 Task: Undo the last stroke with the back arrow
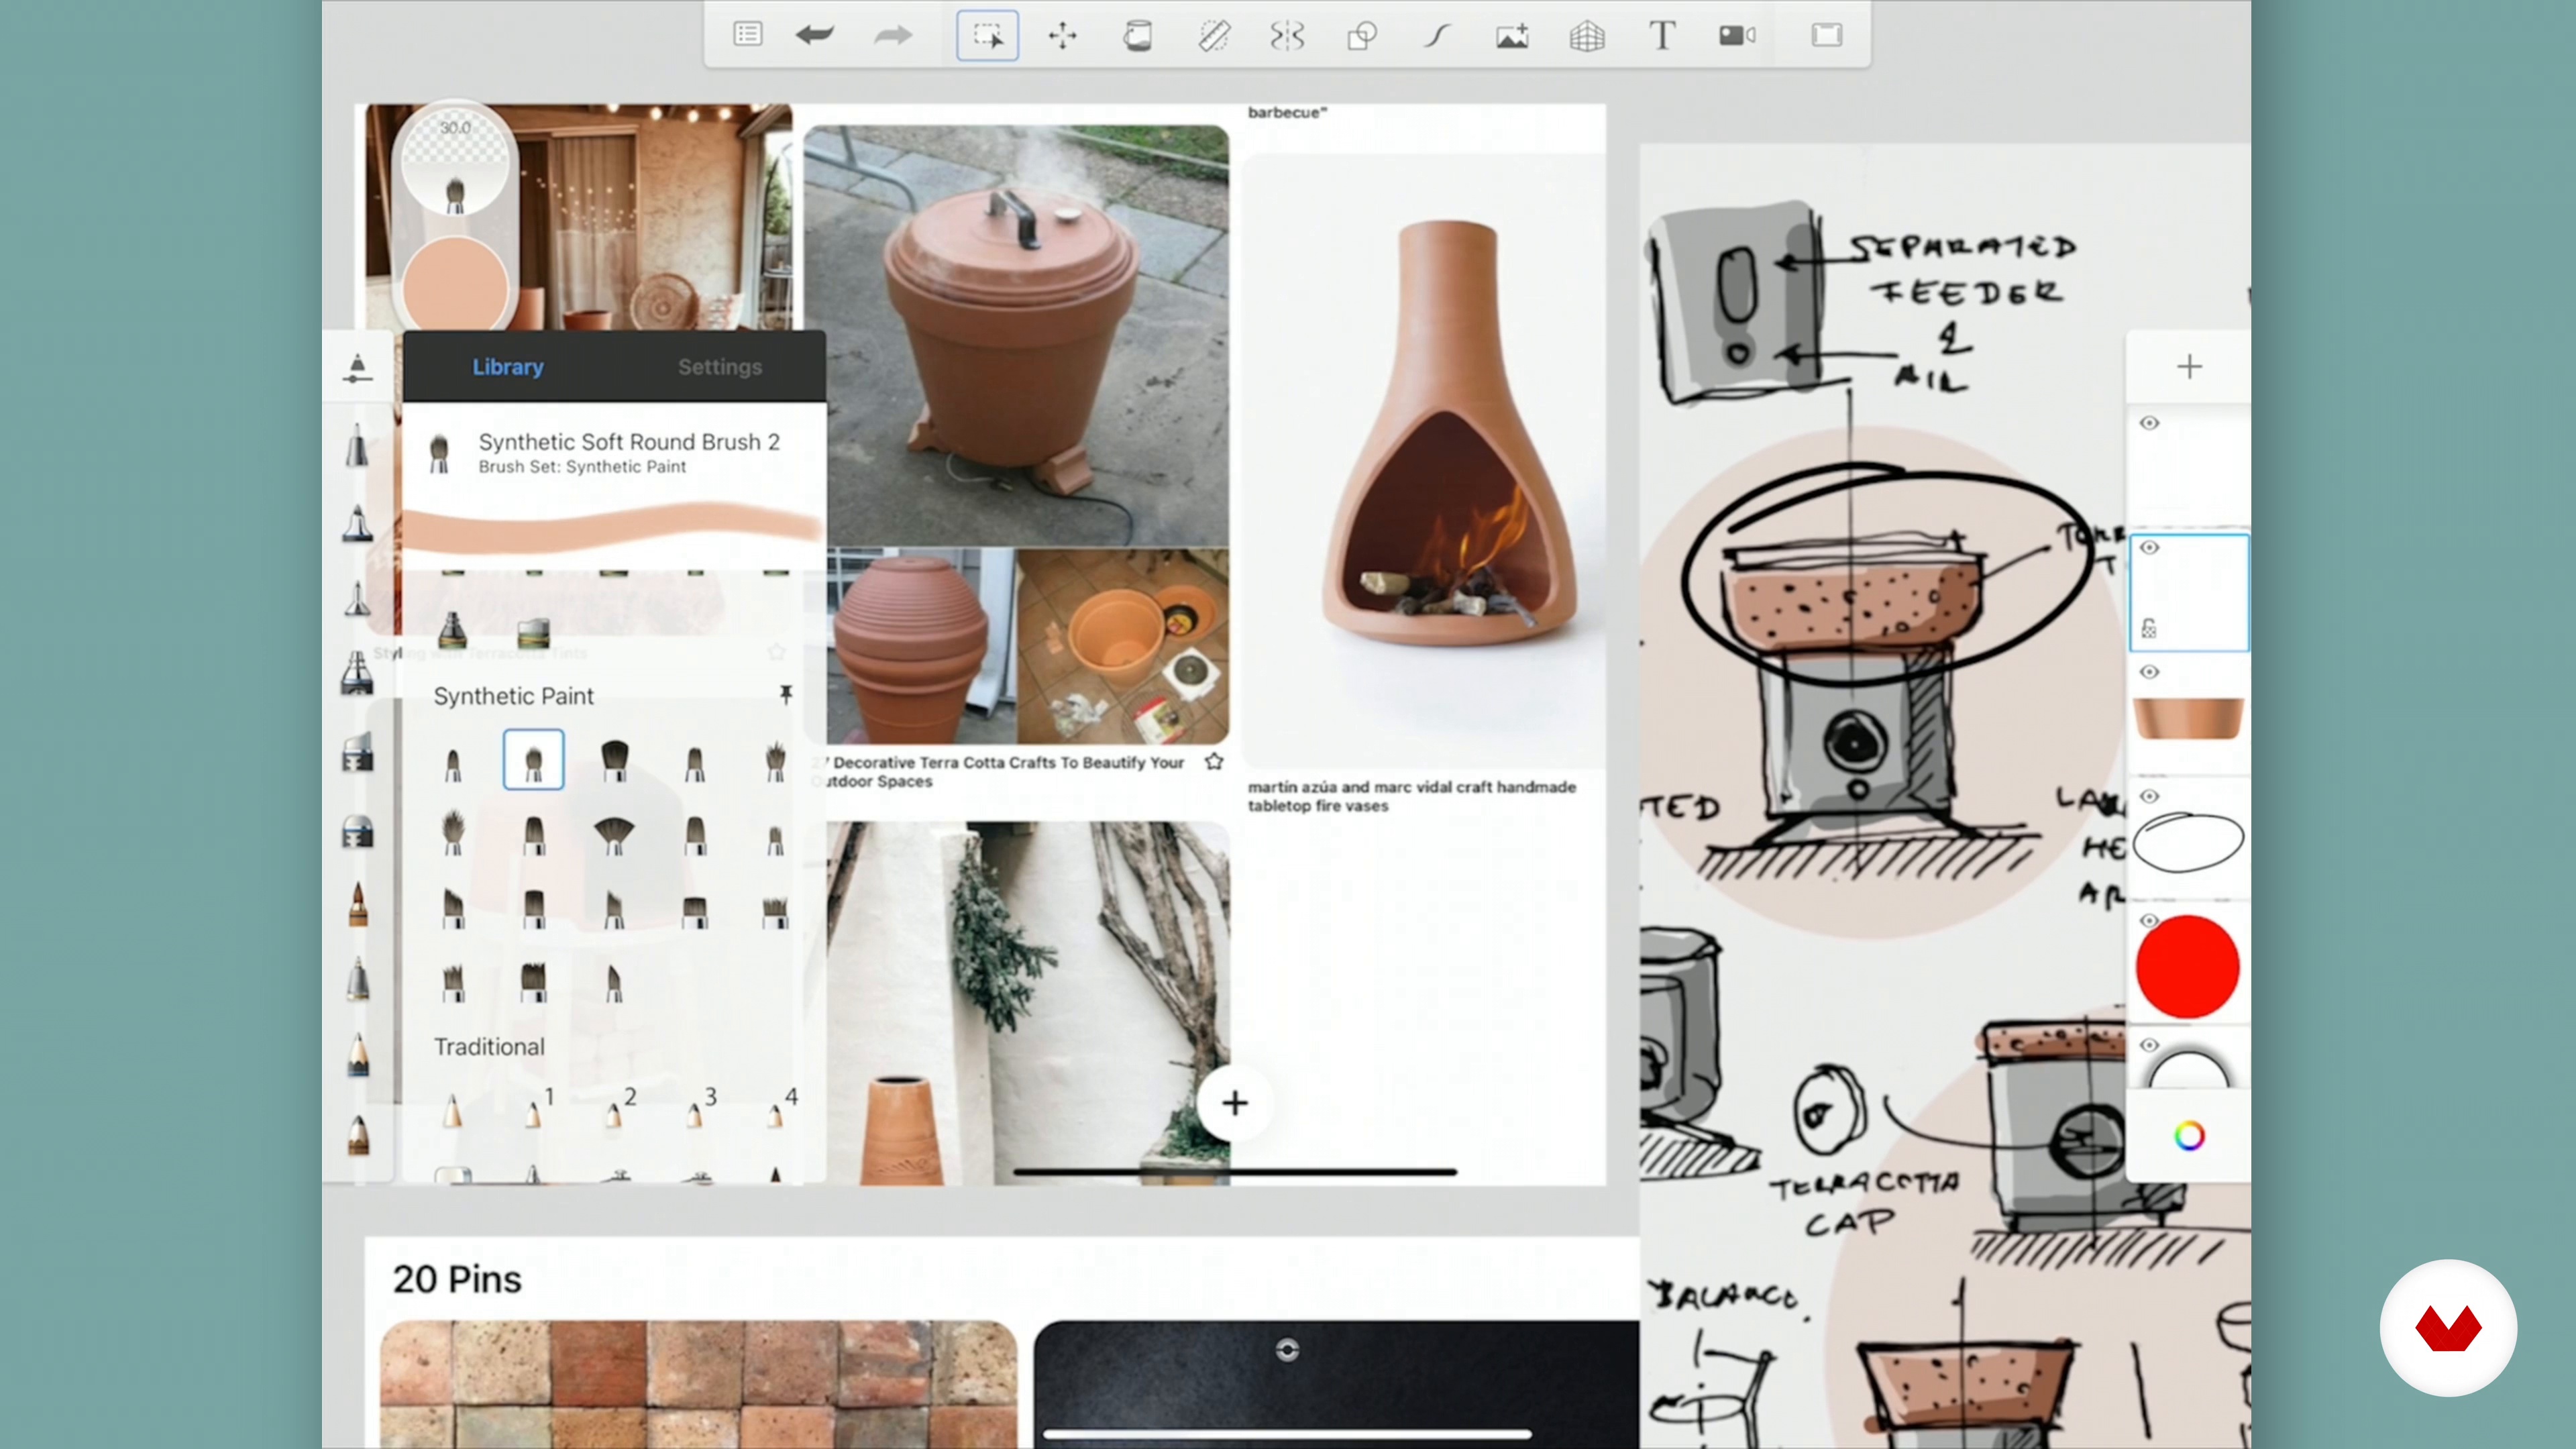point(815,35)
